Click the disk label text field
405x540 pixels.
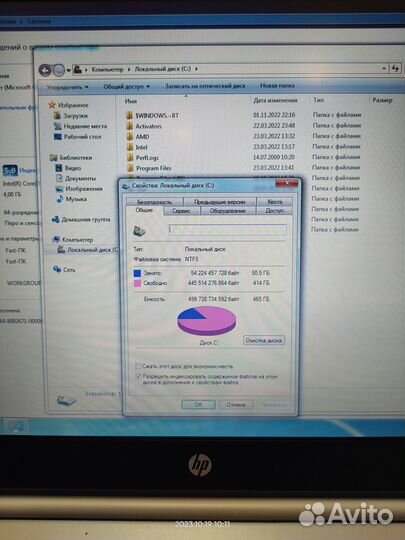[x=227, y=230]
